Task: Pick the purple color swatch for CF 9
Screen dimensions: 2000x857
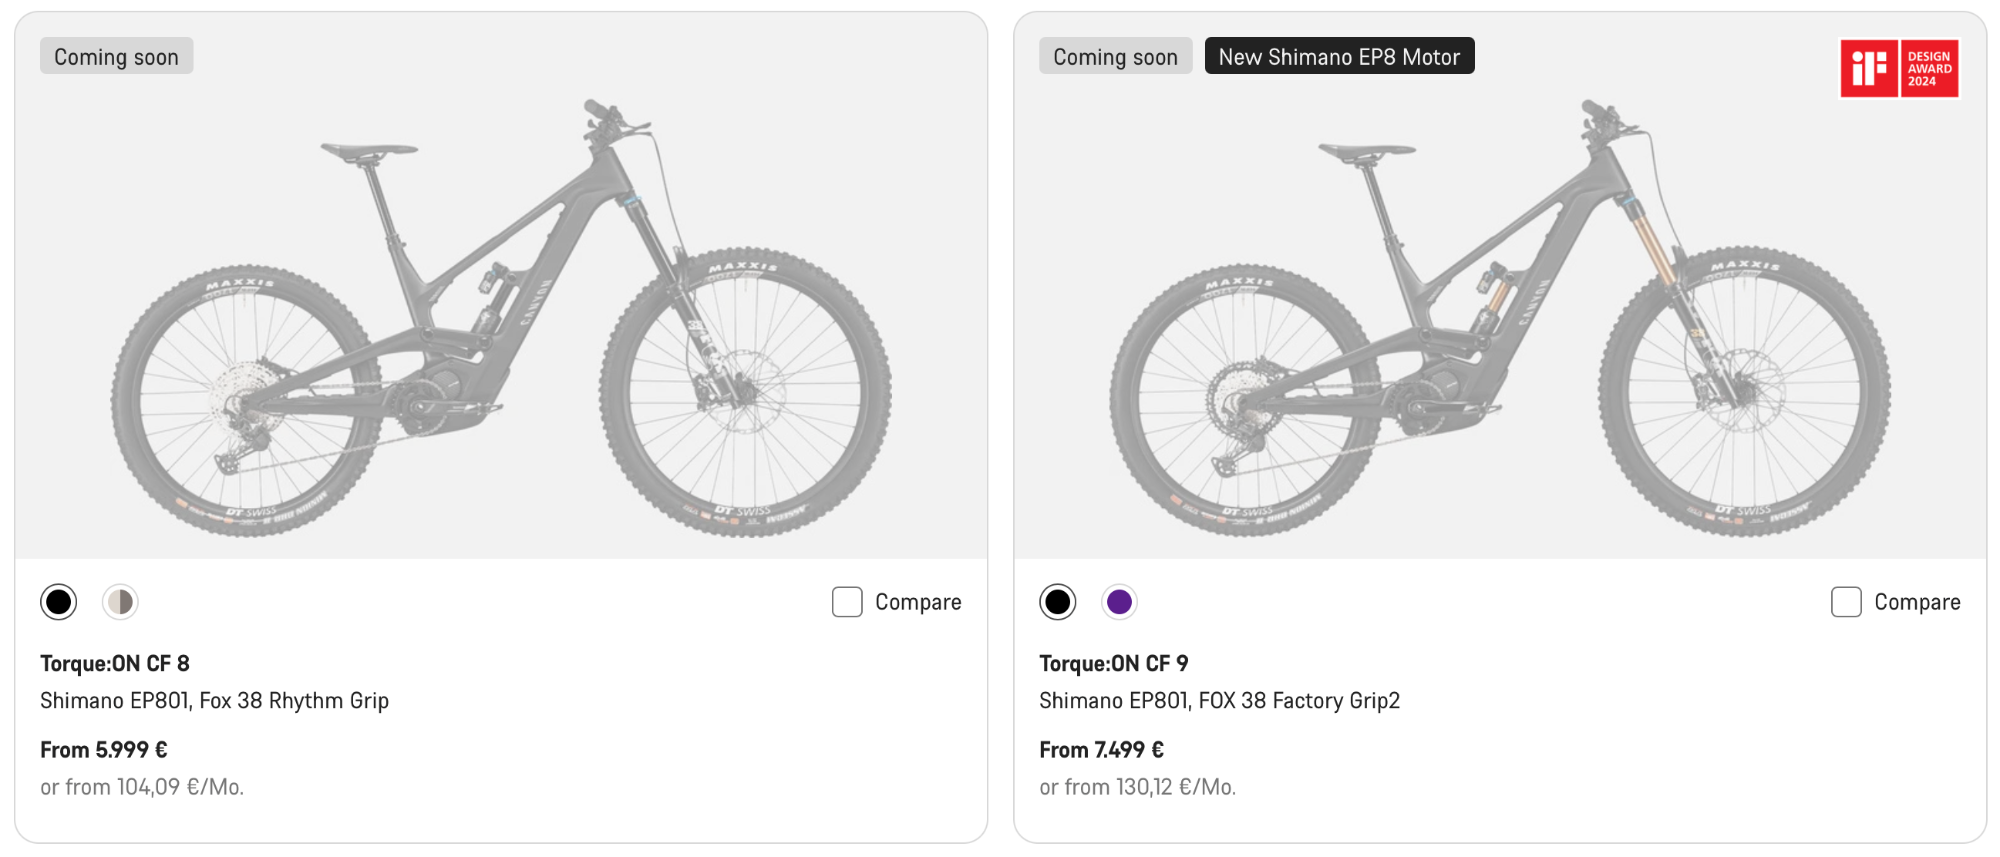Action: coord(1119,602)
